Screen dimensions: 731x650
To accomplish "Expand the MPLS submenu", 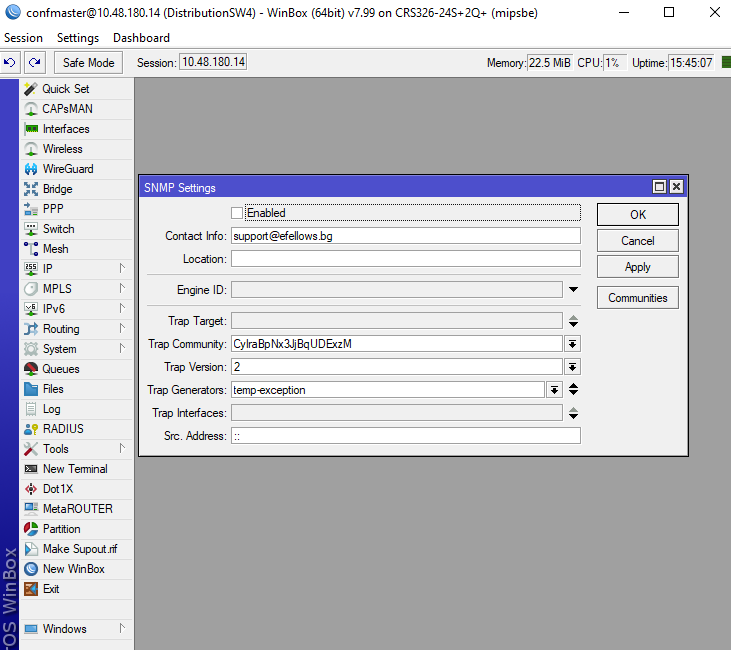I will pos(122,288).
